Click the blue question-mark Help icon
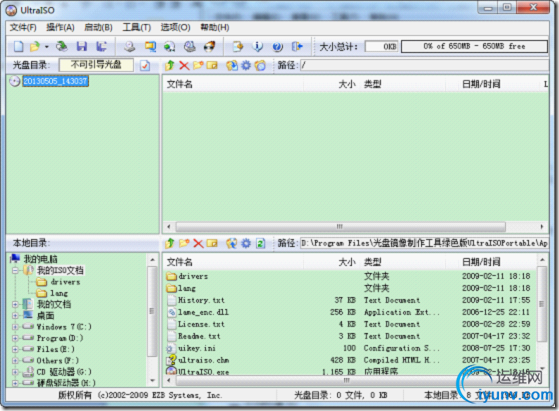The height and width of the screenshot is (411, 559). click(x=277, y=46)
